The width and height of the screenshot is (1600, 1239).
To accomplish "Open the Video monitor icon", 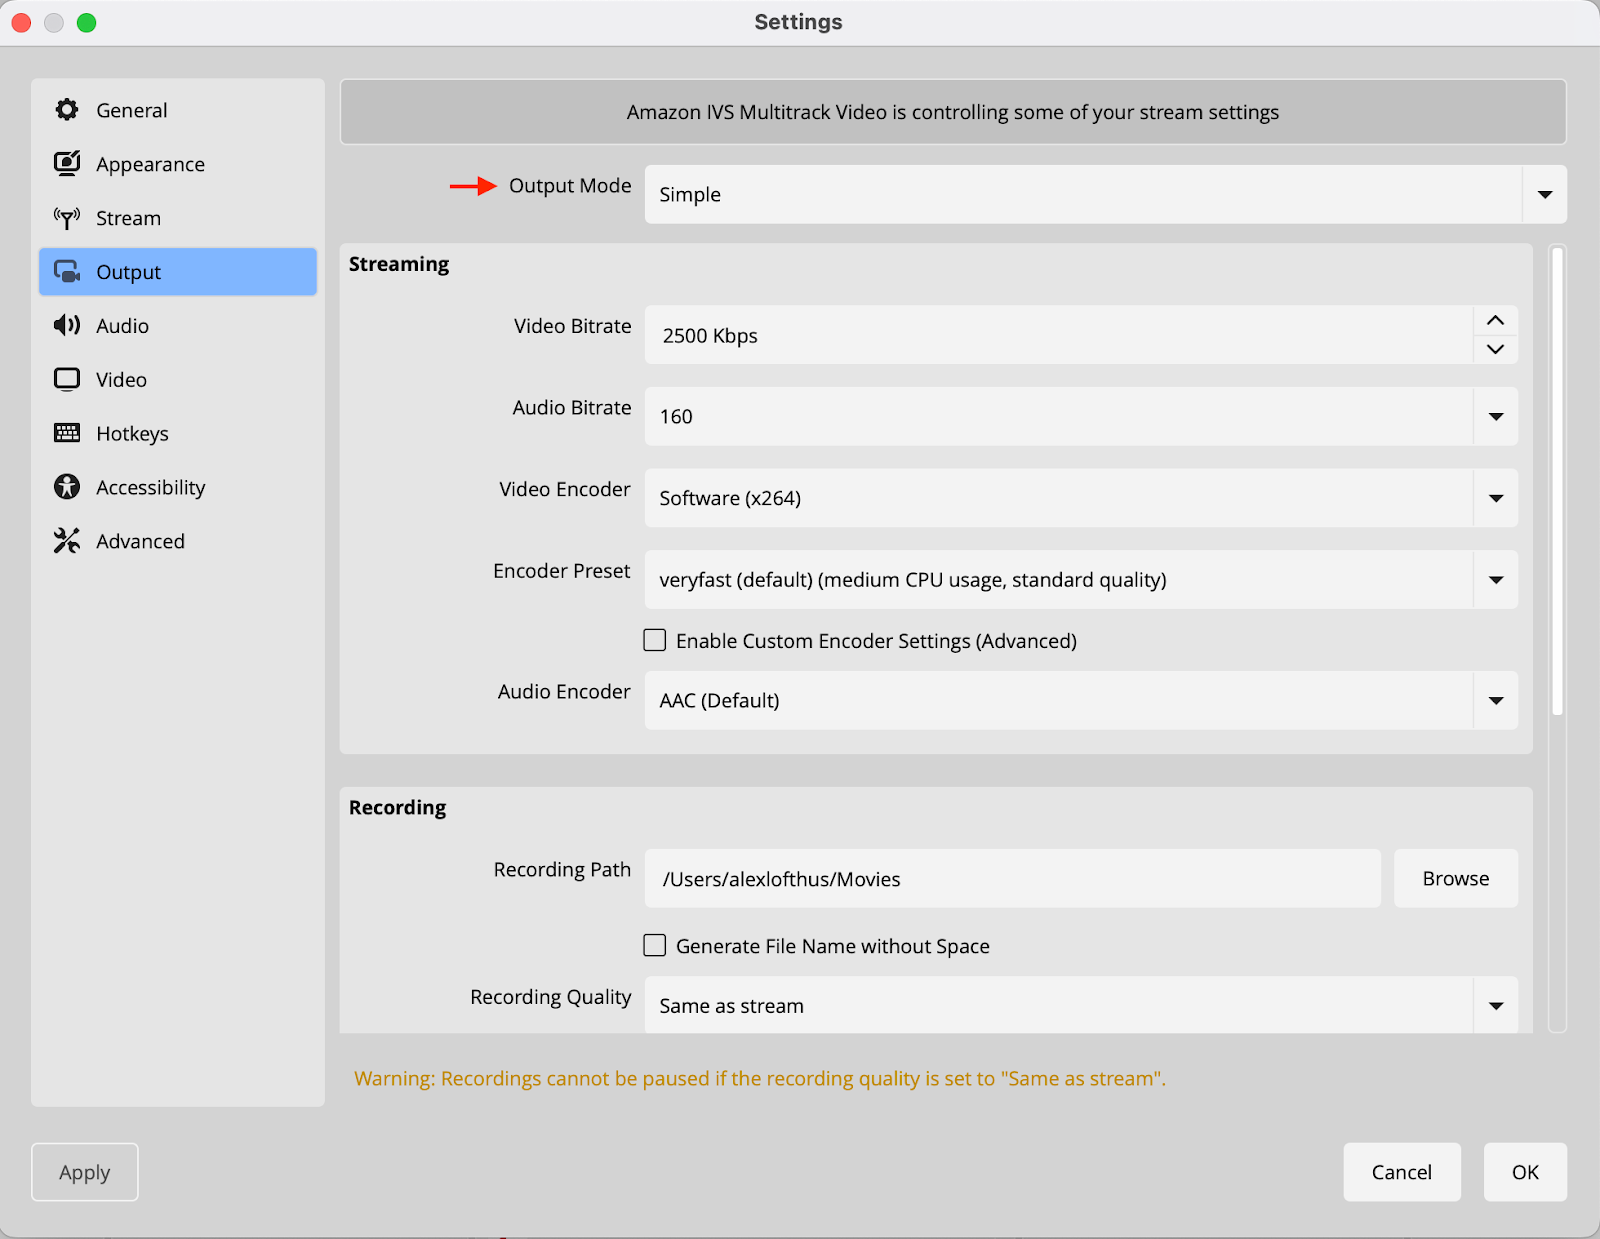I will pos(67,380).
